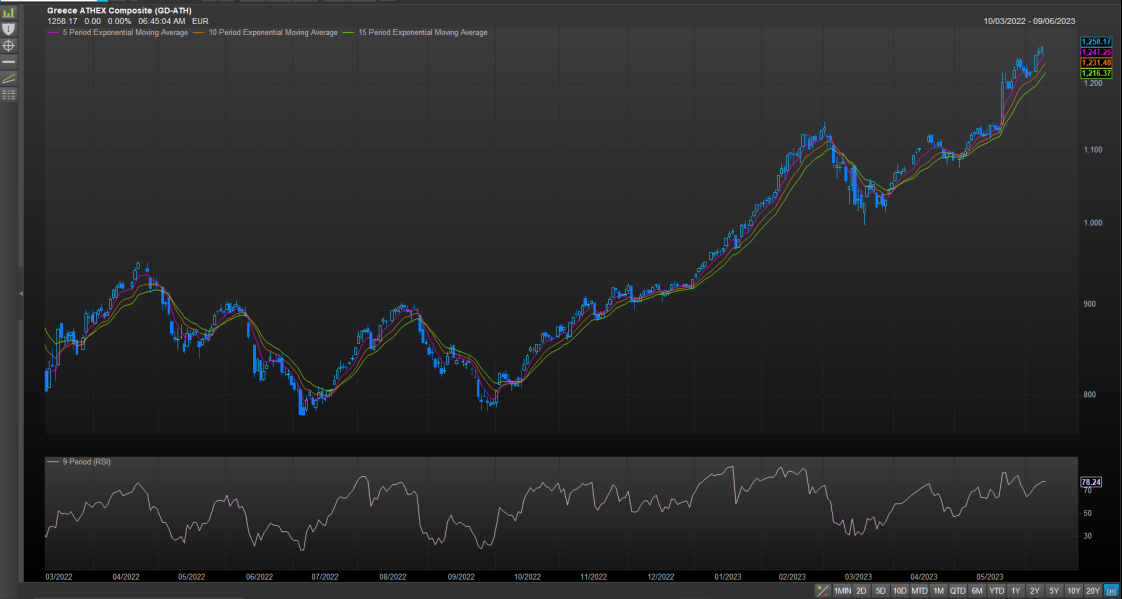Click the drawing pencil icon beside 1MIN
The height and width of the screenshot is (599, 1122).
point(822,590)
